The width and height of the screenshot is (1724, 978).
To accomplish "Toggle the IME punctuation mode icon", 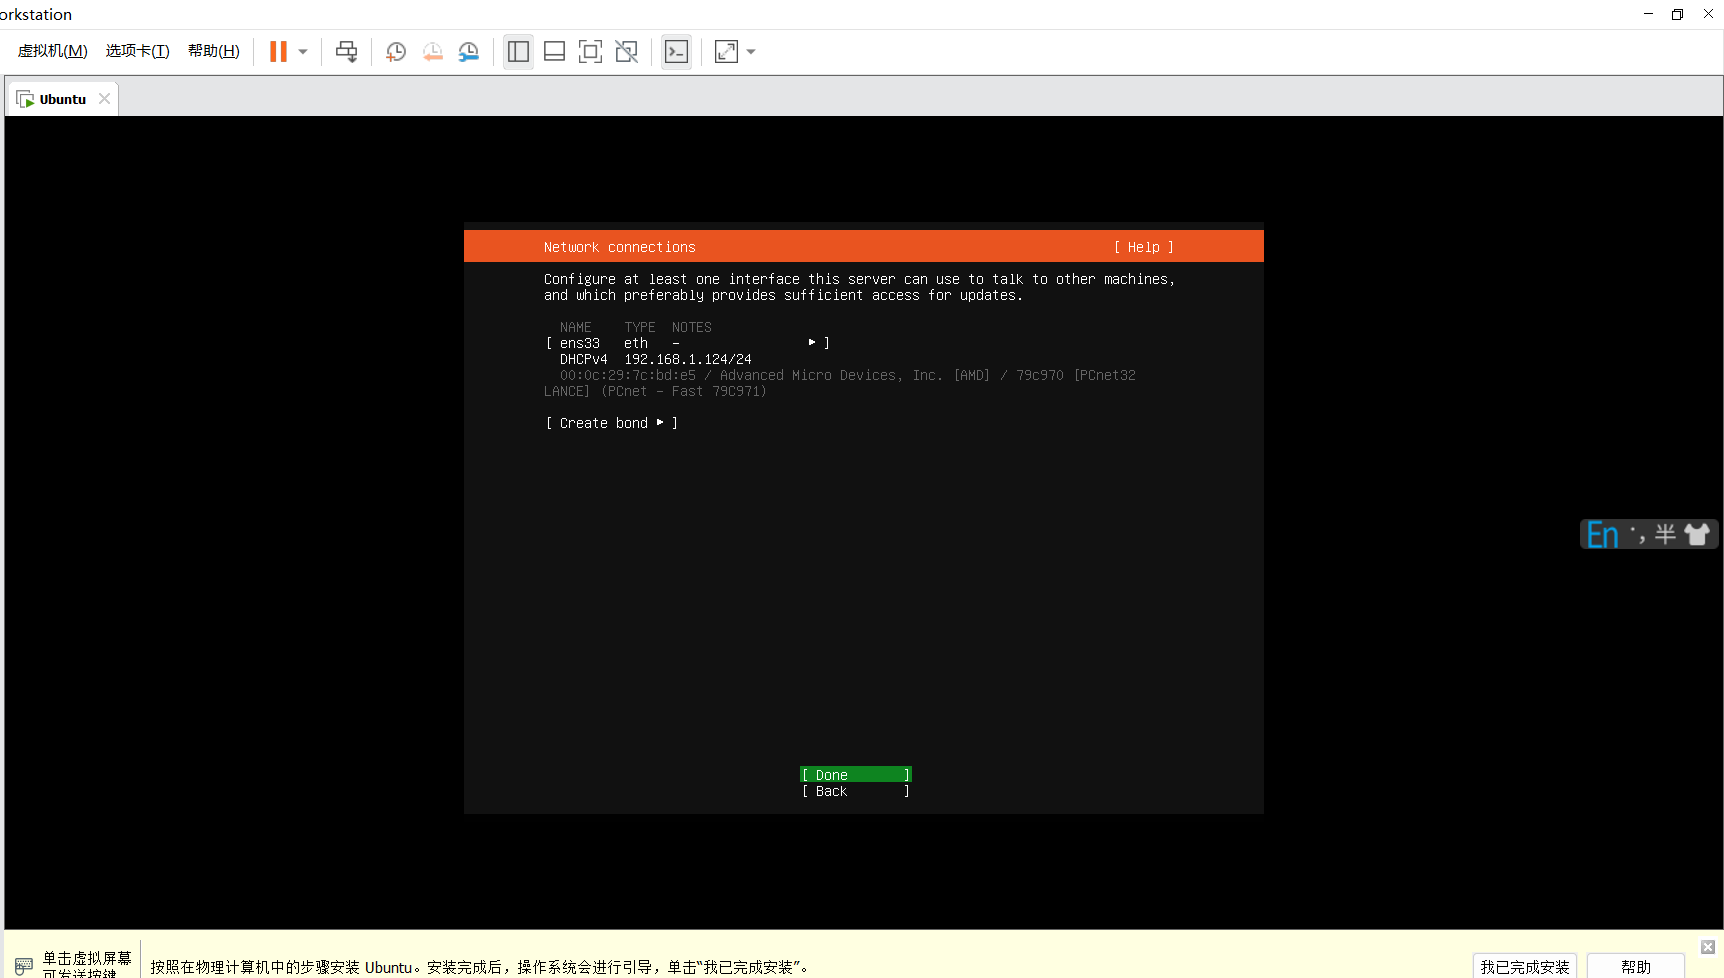I will 1637,535.
